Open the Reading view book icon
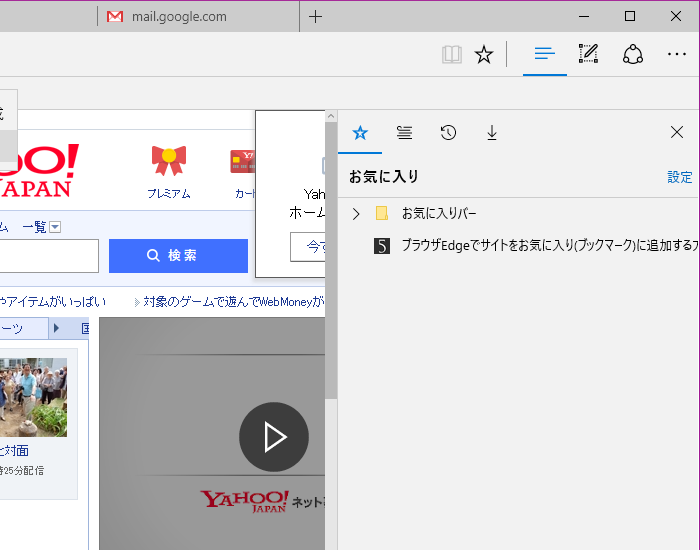This screenshot has height=550, width=700. click(x=452, y=55)
